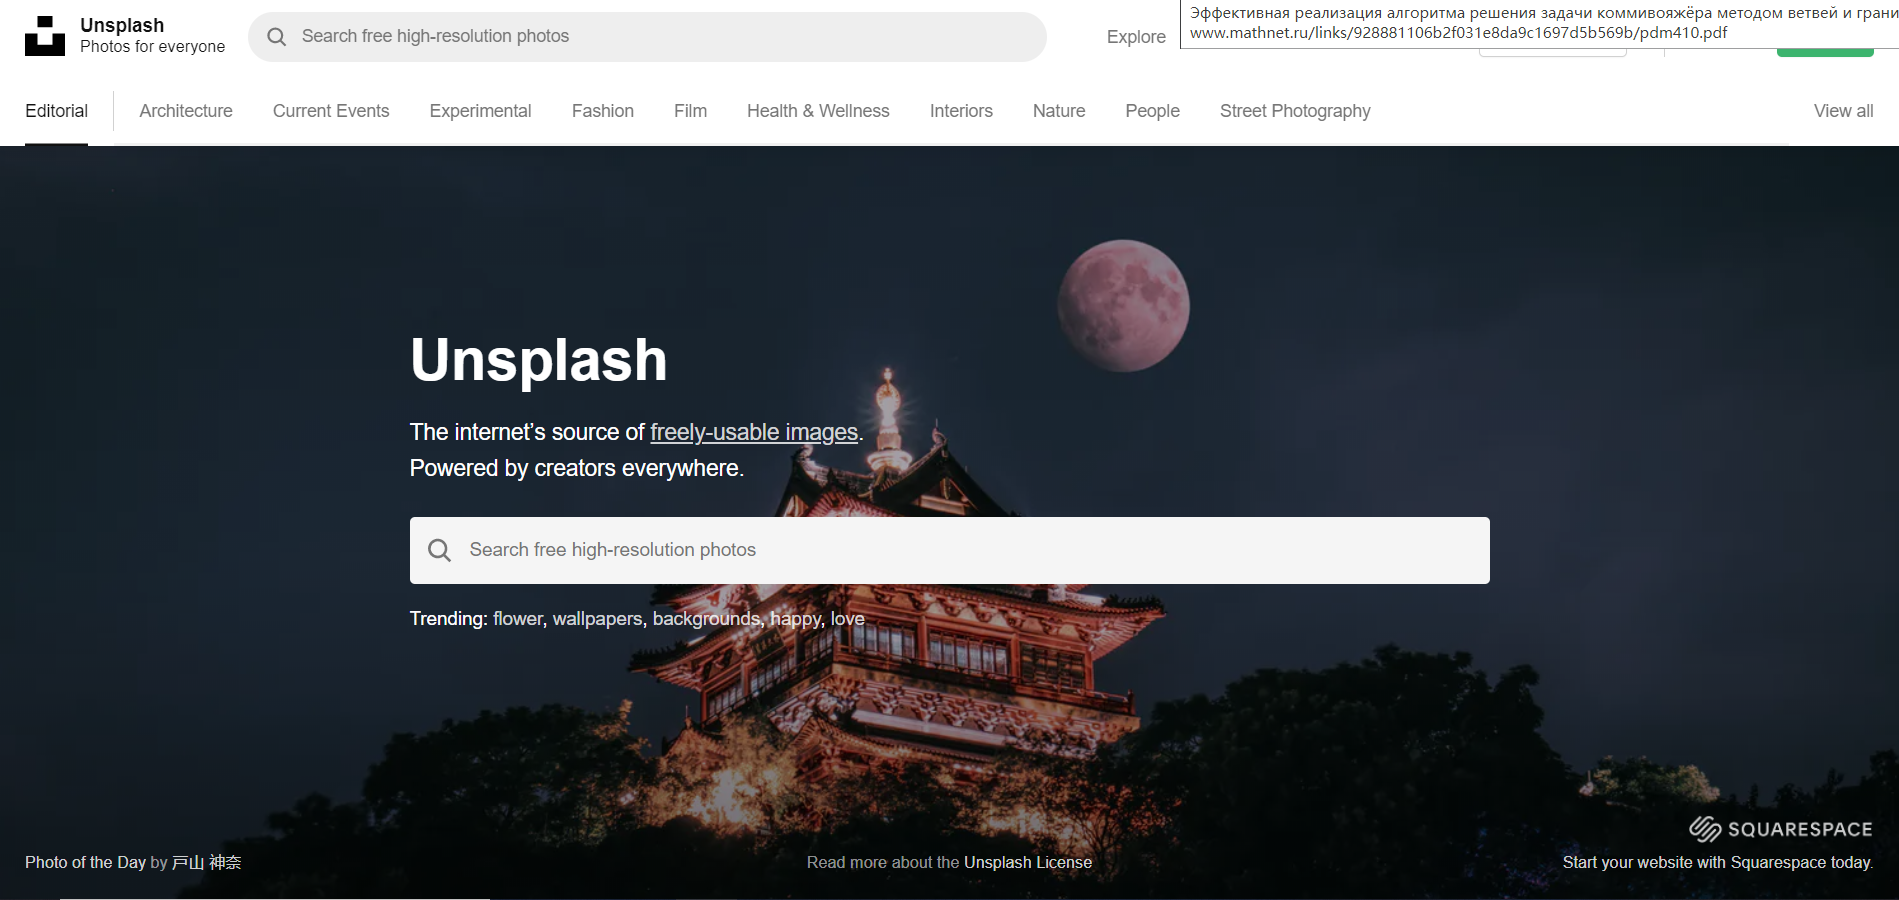
Task: Focus the top search photos field
Action: click(x=647, y=37)
